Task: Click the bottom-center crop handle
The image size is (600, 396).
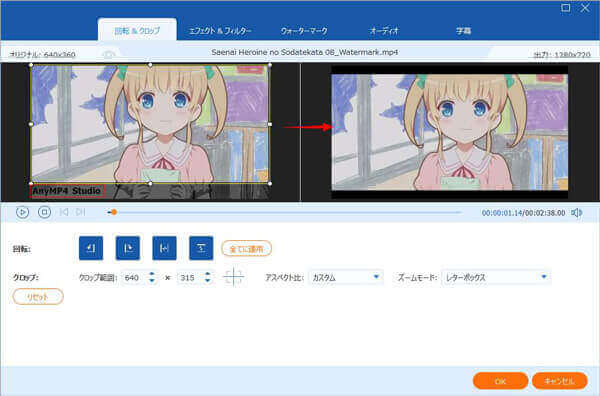Action: click(150, 184)
